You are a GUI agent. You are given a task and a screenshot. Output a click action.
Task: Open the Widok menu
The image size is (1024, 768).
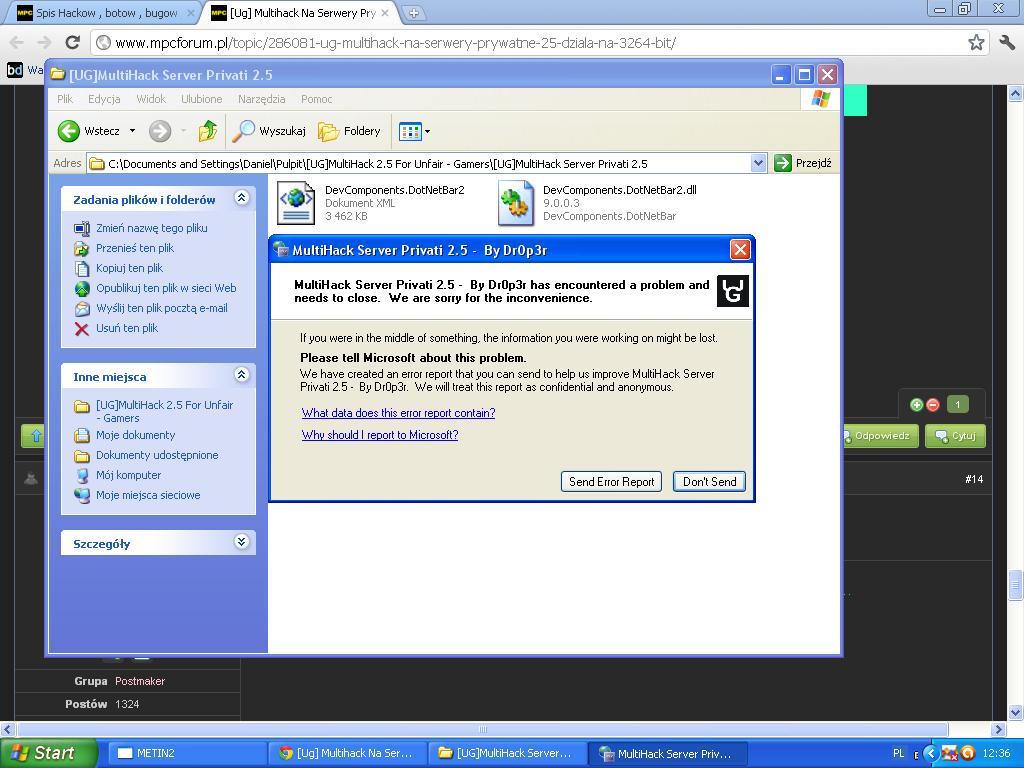tap(151, 99)
